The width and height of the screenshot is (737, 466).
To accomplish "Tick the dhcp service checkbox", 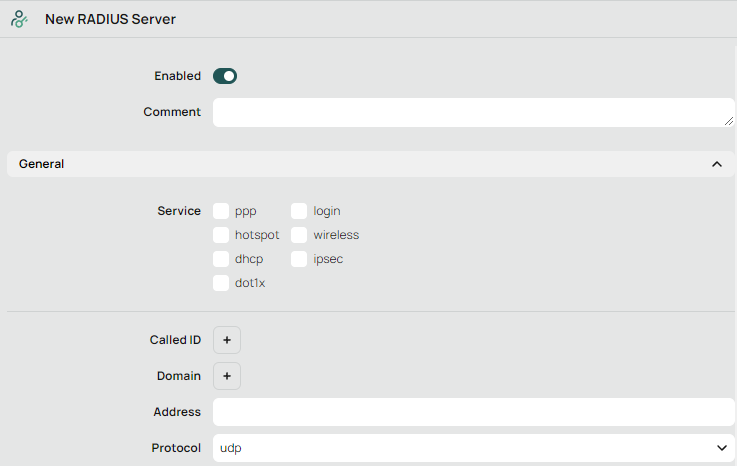I will 221,259.
